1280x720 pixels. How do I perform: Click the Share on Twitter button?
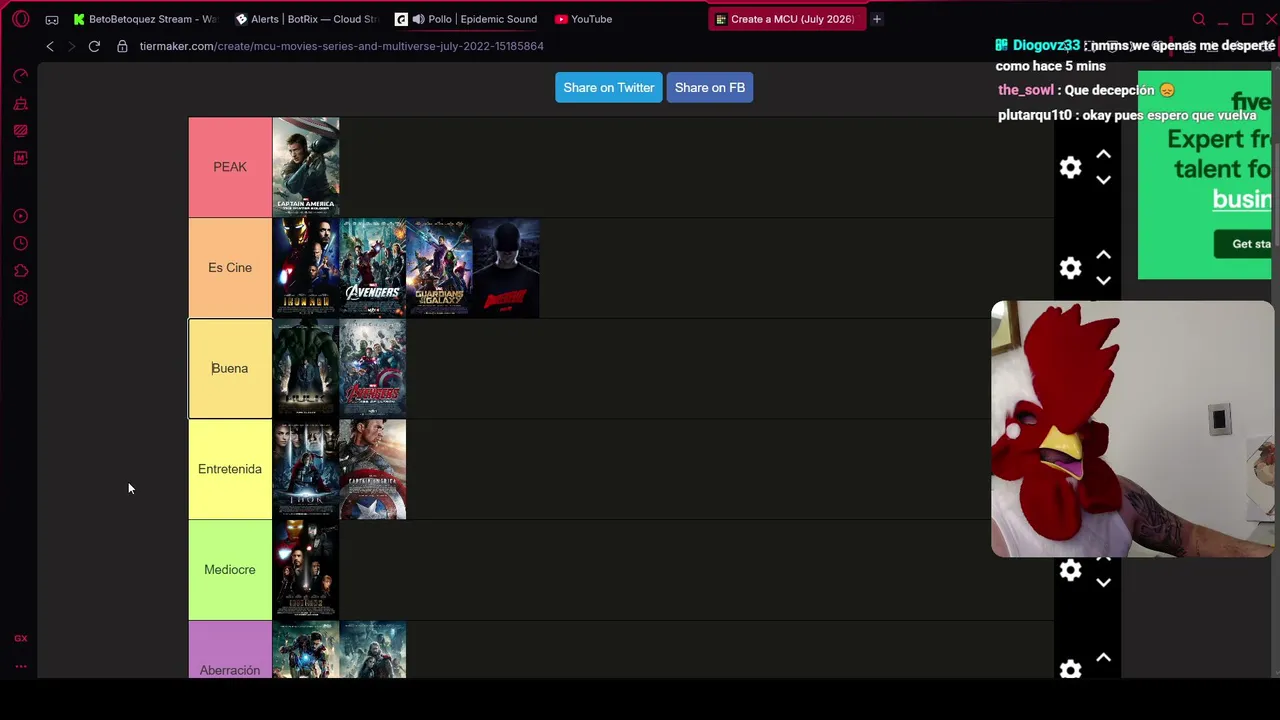pos(609,88)
